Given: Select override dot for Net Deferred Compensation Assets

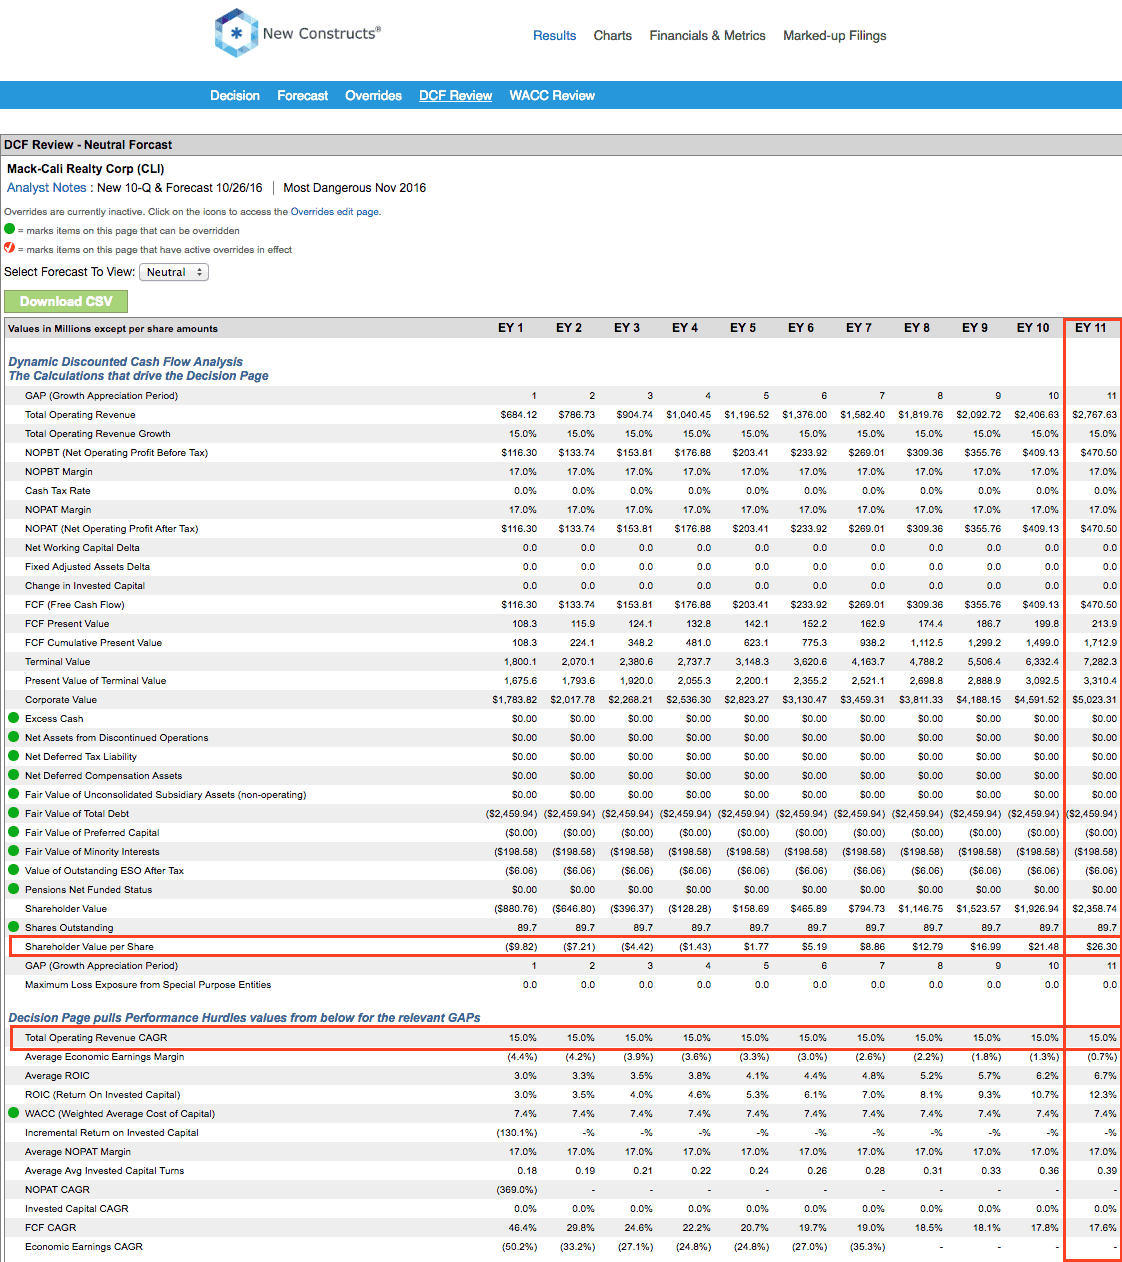Looking at the screenshot, I should click(x=14, y=775).
